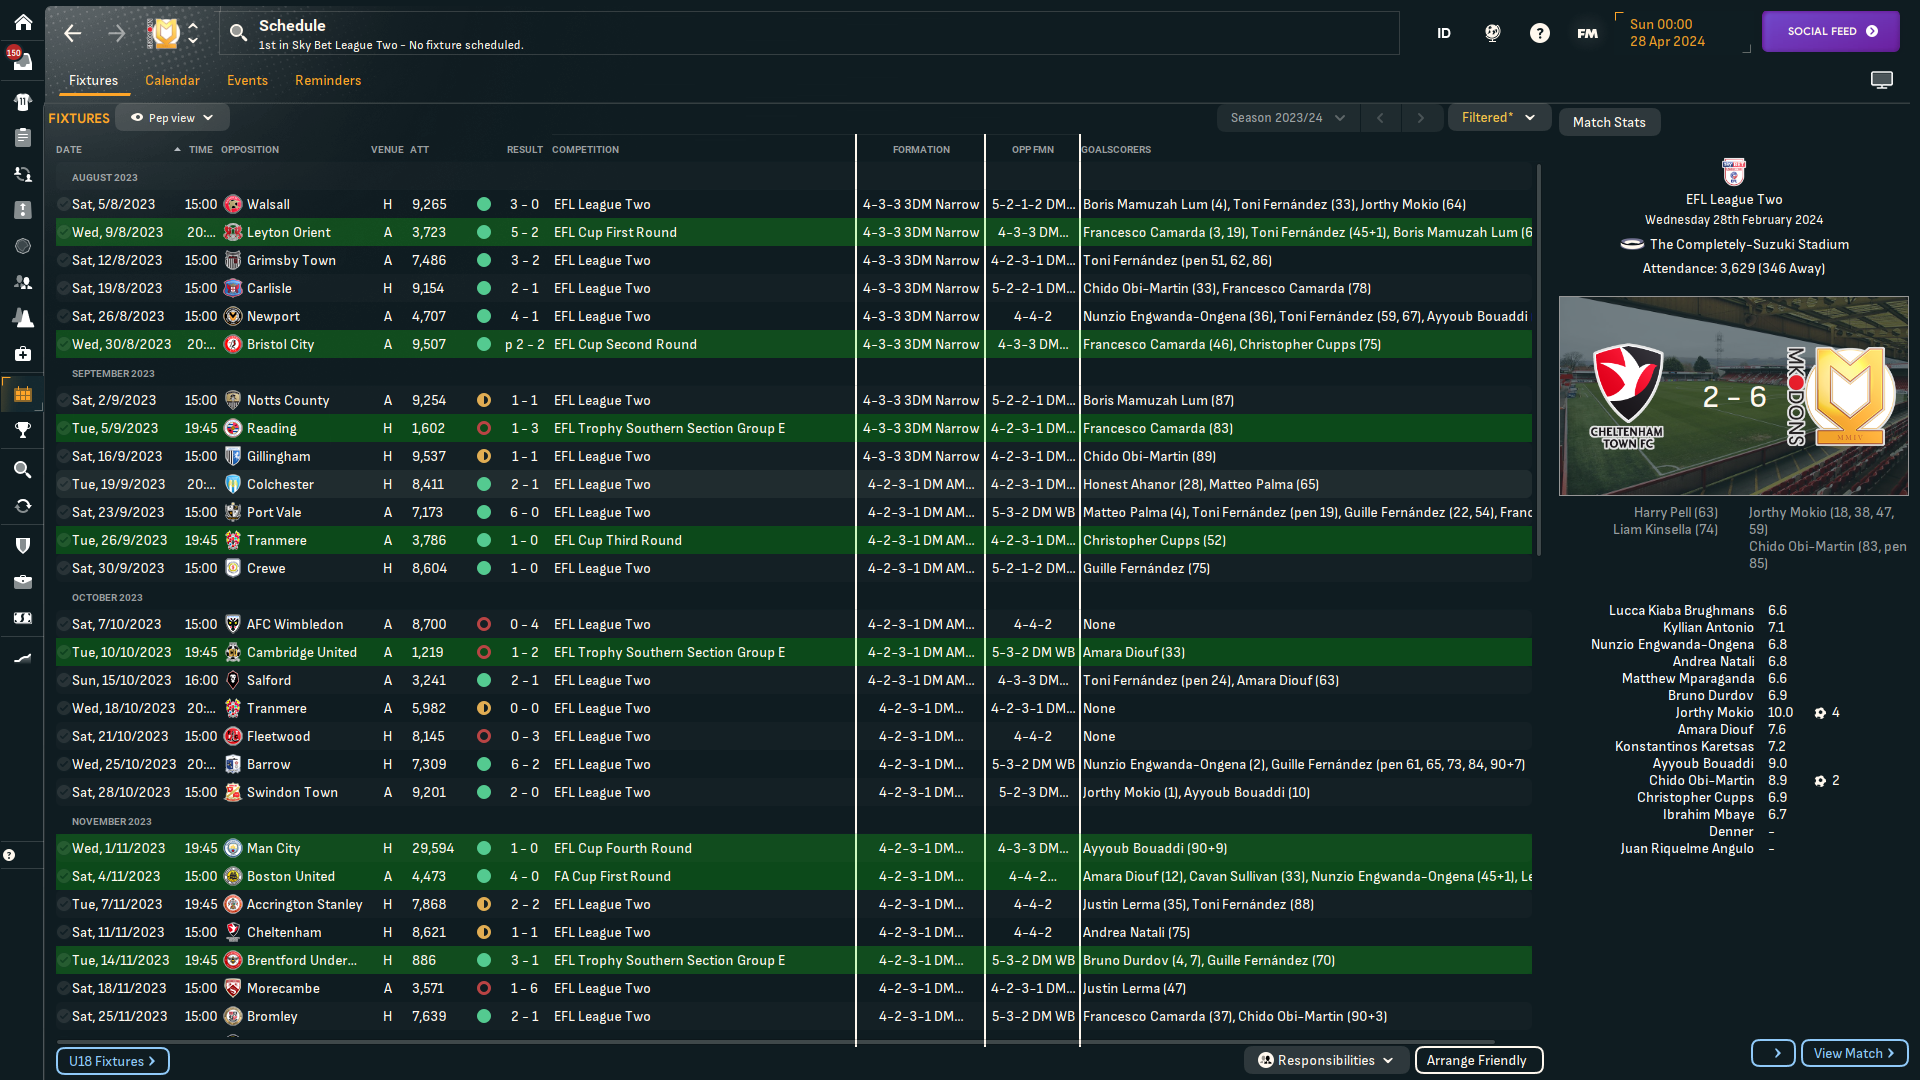This screenshot has width=1920, height=1080.
Task: Tick the checkbox for Grimsby Town fixture row
Action: click(x=63, y=260)
